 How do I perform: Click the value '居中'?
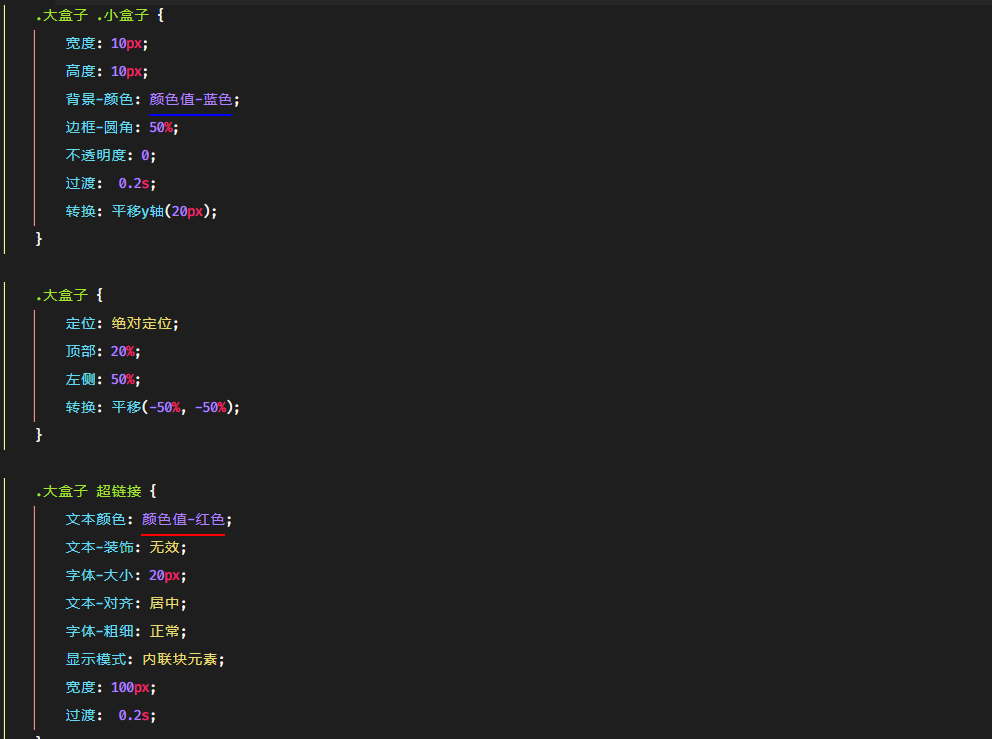pyautogui.click(x=164, y=603)
